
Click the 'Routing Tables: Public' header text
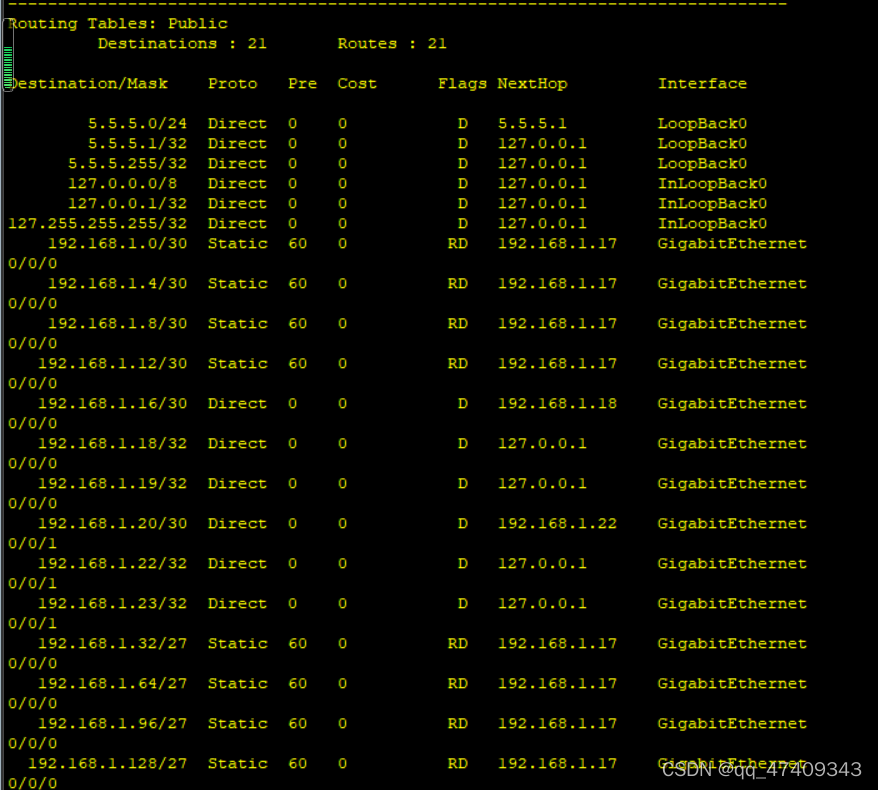tap(118, 24)
